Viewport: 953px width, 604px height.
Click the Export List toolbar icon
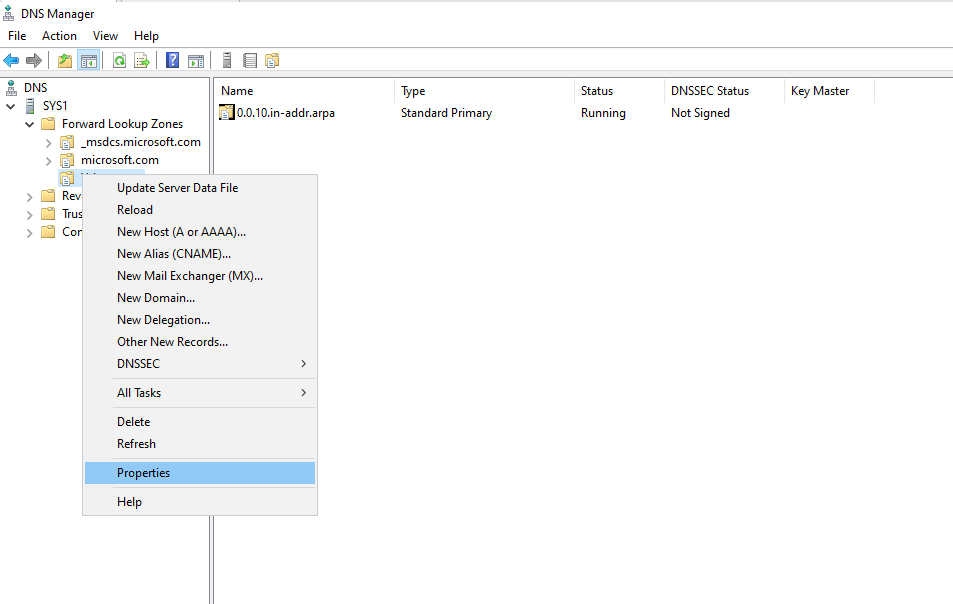142,61
